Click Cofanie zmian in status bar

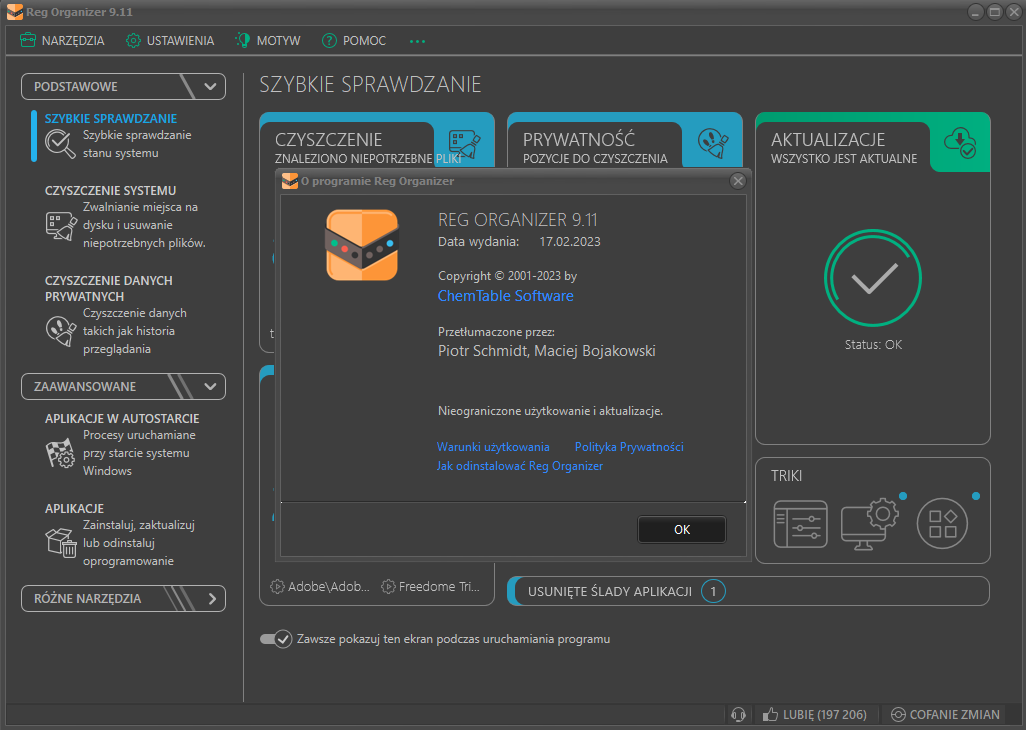(946, 714)
